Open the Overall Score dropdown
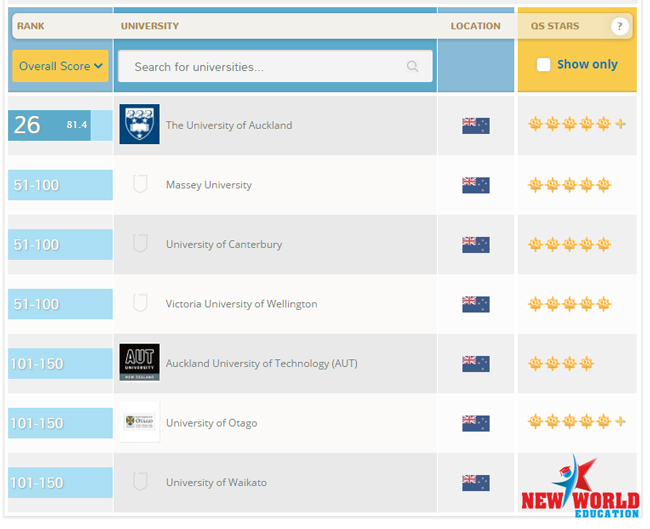The width and height of the screenshot is (650, 529). click(61, 66)
